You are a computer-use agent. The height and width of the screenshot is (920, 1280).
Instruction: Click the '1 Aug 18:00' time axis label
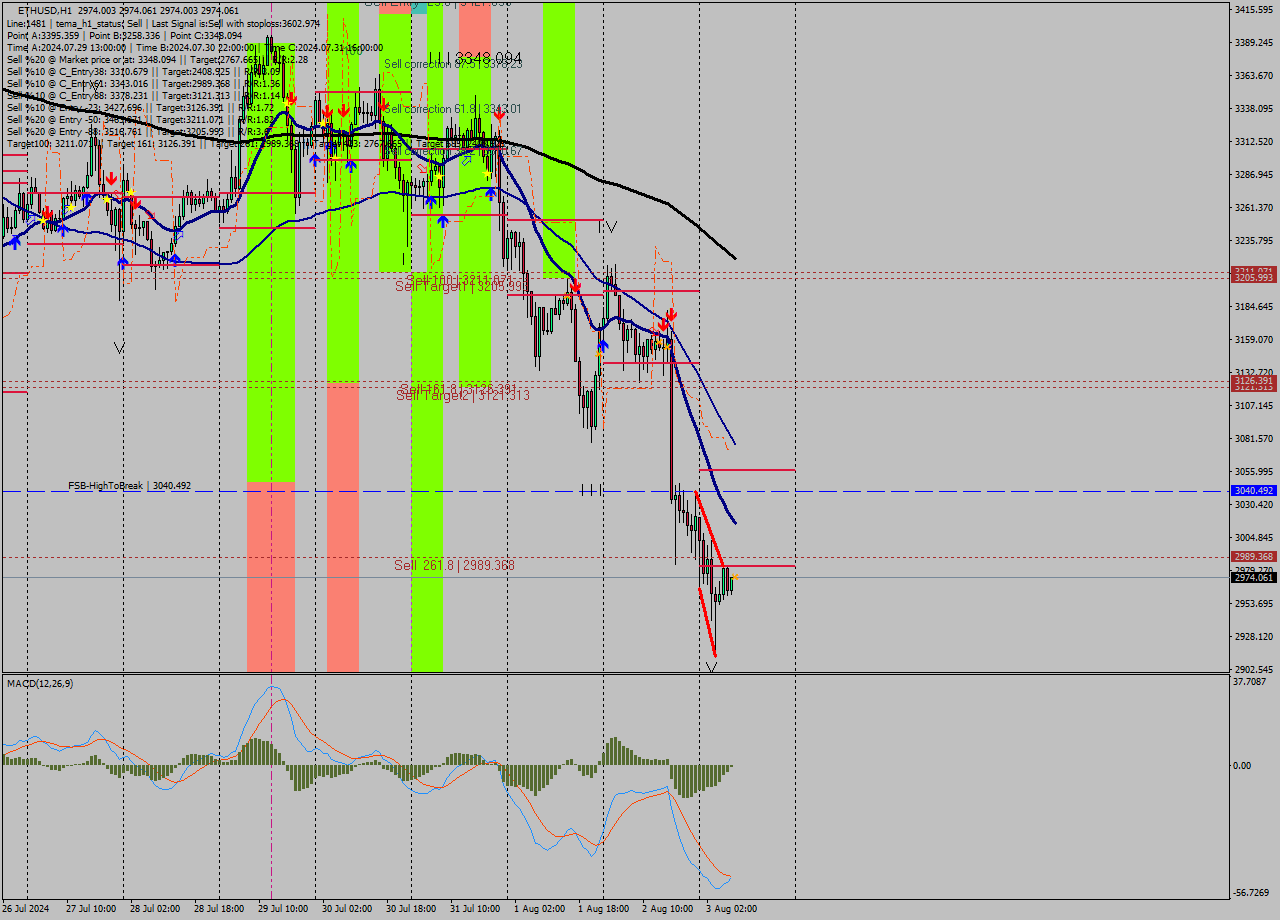[x=603, y=909]
